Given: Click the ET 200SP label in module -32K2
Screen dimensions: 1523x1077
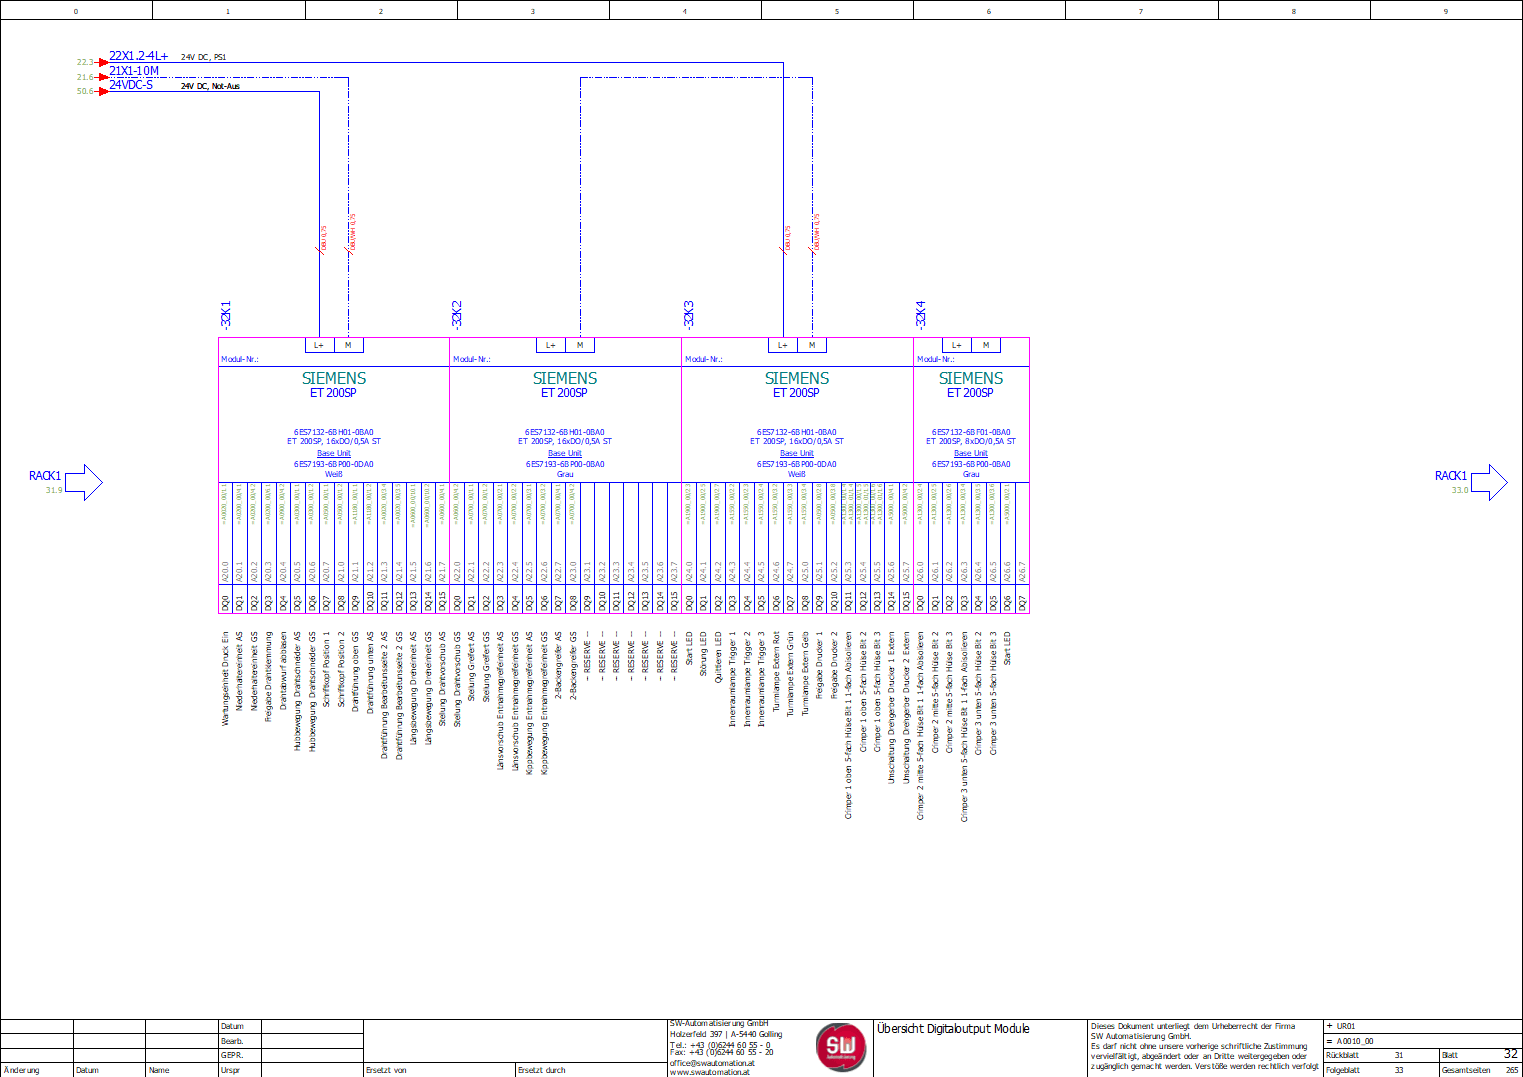Looking at the screenshot, I should tap(564, 393).
